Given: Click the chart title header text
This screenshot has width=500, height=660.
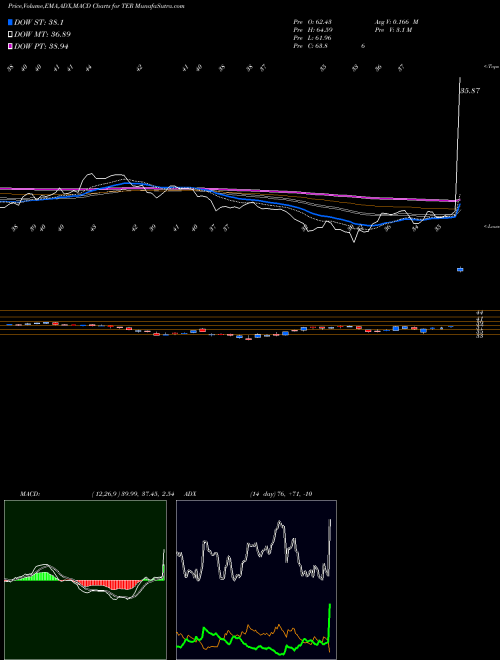Looking at the screenshot, I should click(x=96, y=6).
